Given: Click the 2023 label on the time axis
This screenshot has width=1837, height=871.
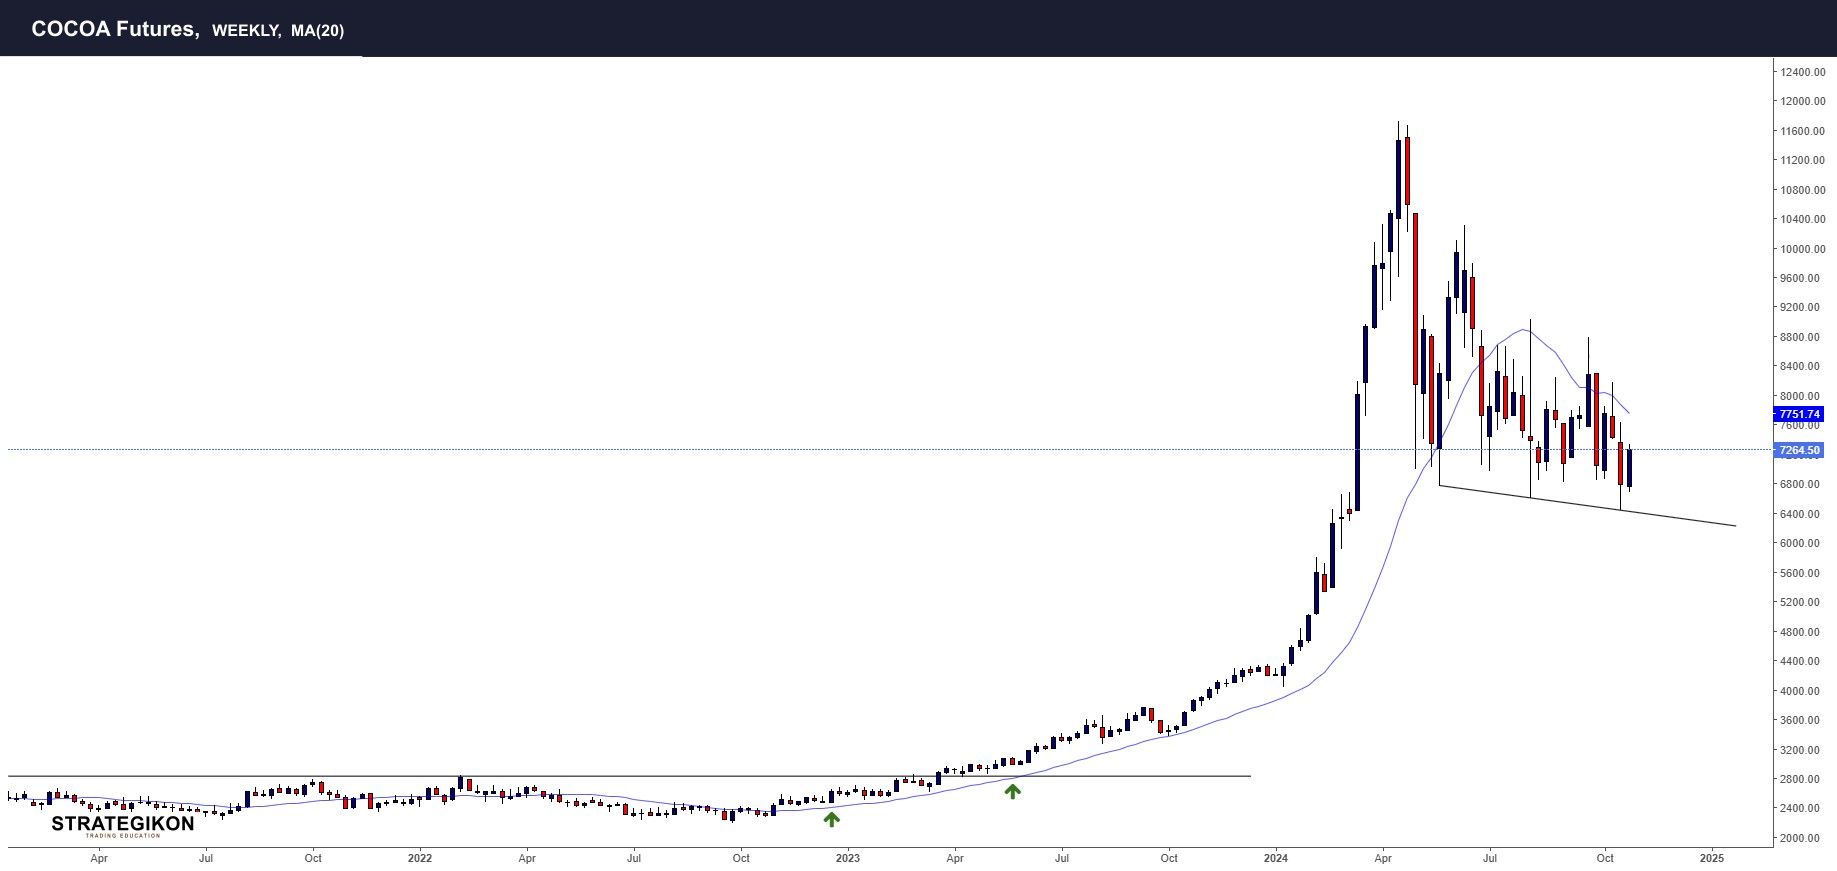Looking at the screenshot, I should (x=848, y=858).
